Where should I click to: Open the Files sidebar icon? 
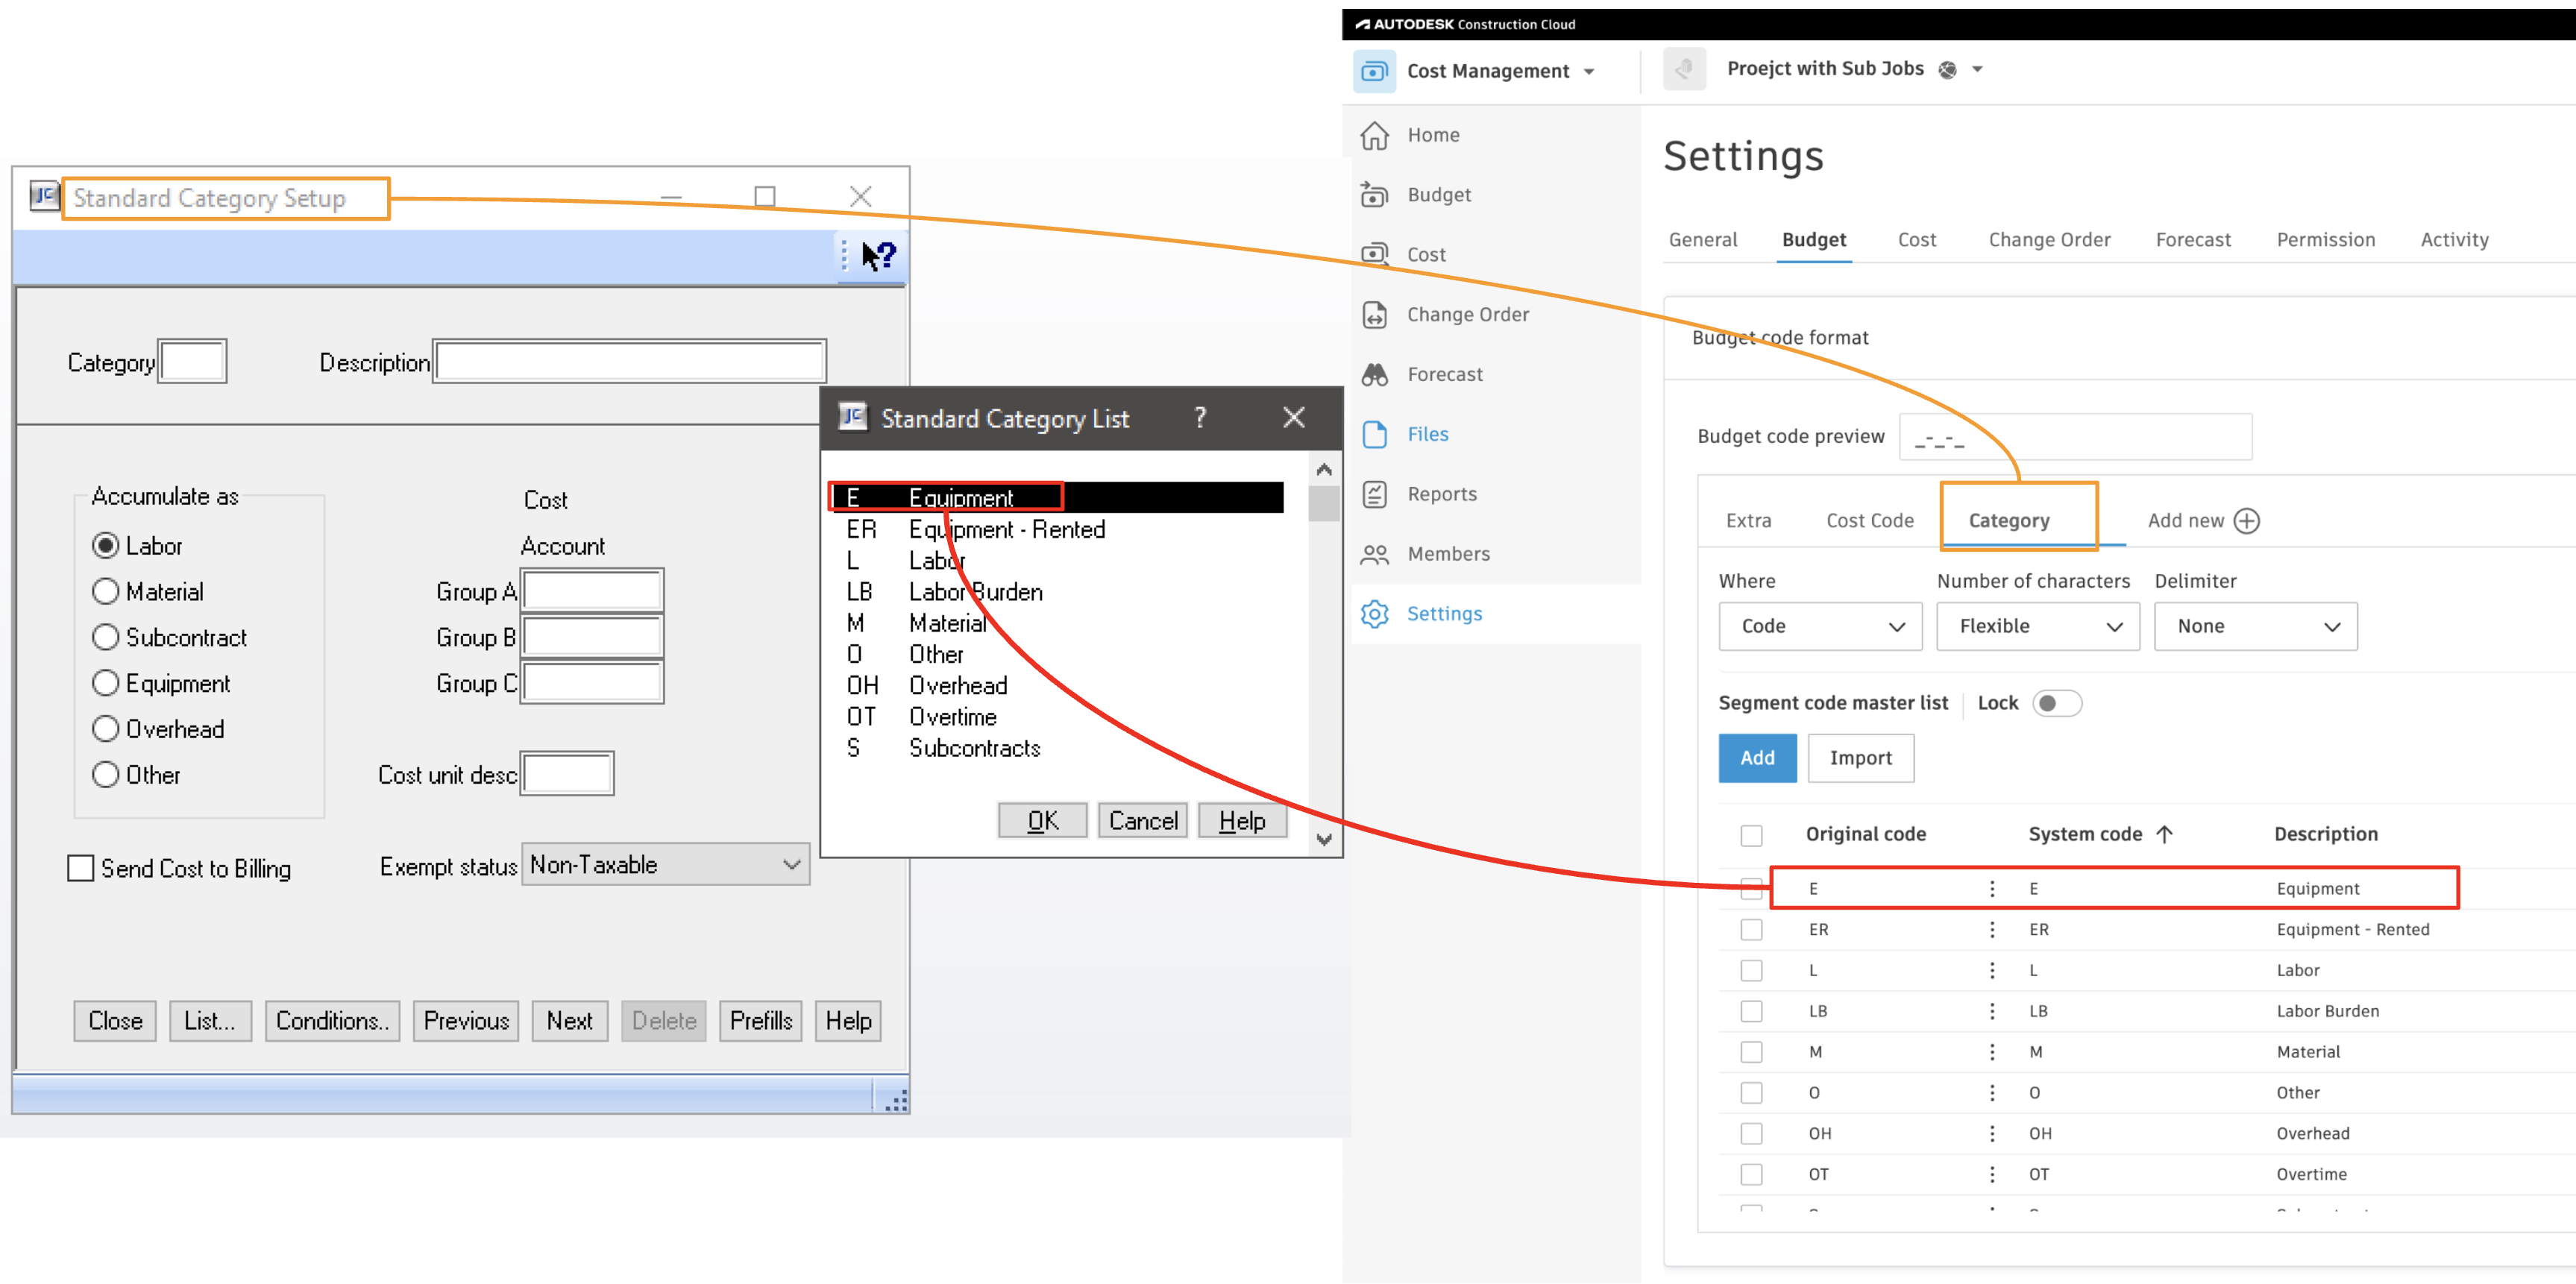(1375, 434)
